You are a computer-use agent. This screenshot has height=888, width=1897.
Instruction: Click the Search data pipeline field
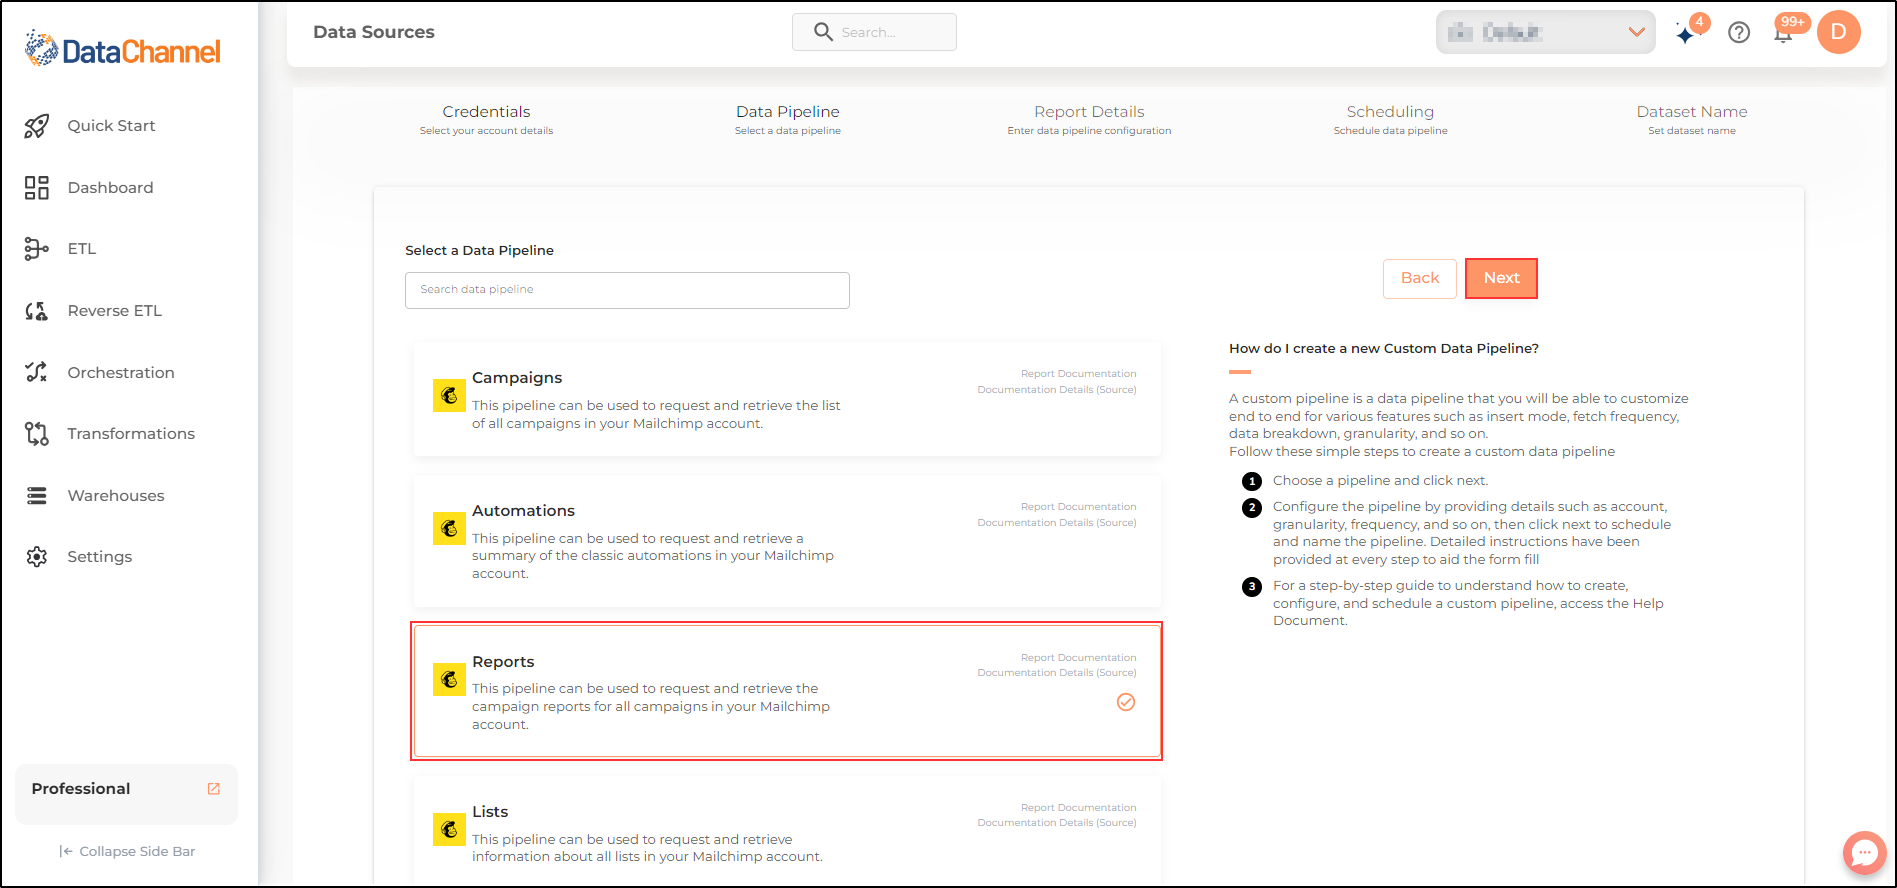627,290
